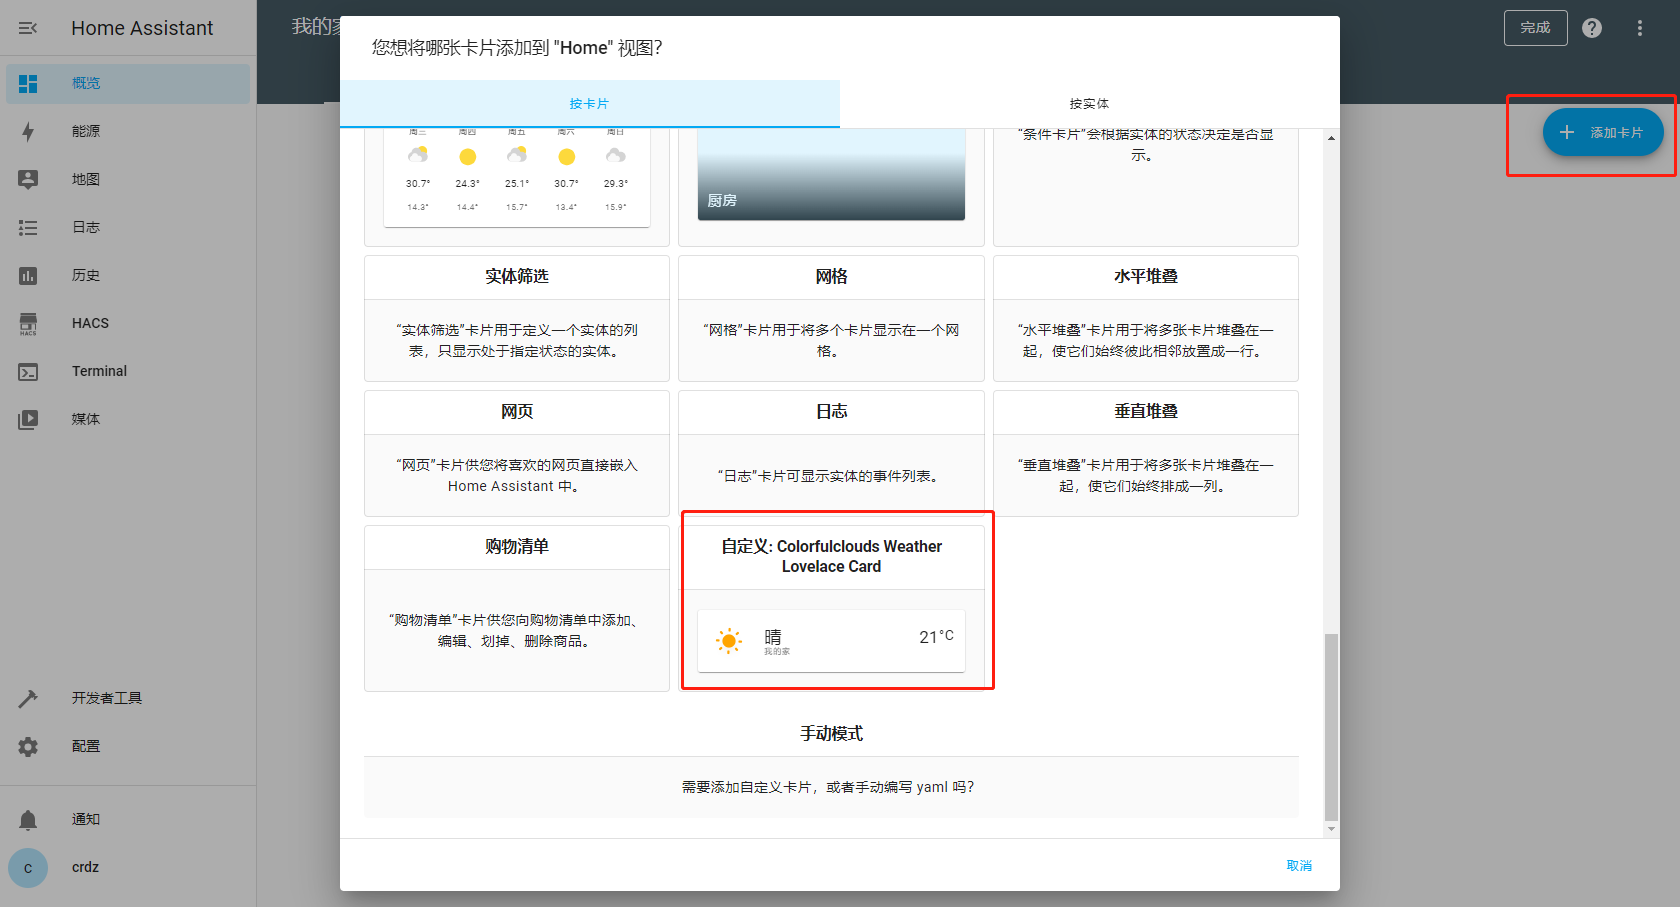Open the HACS store icon
The height and width of the screenshot is (907, 1680).
tap(28, 323)
